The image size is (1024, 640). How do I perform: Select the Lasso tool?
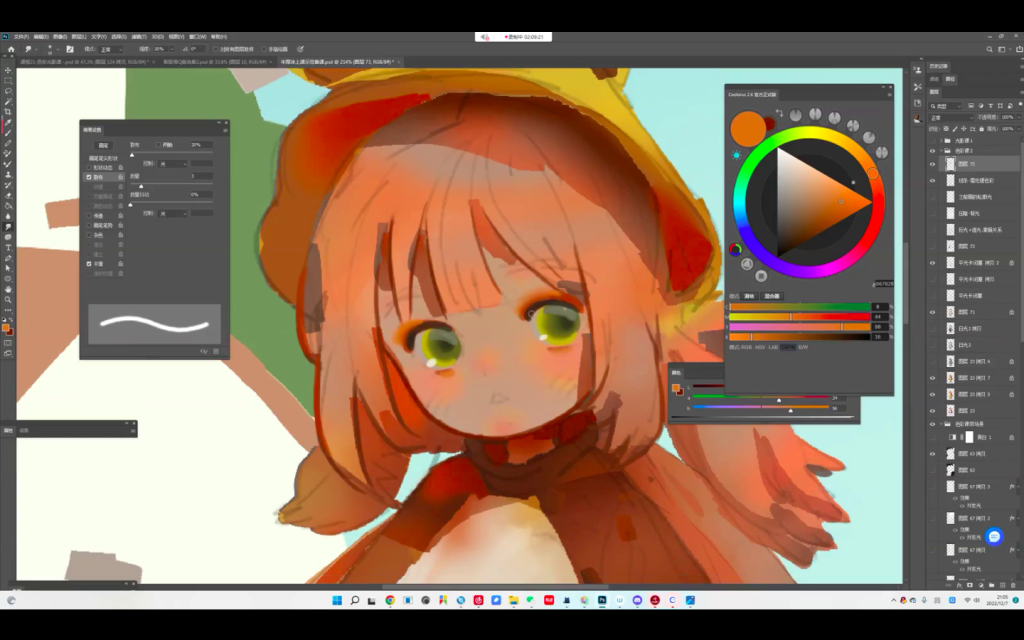tap(8, 90)
